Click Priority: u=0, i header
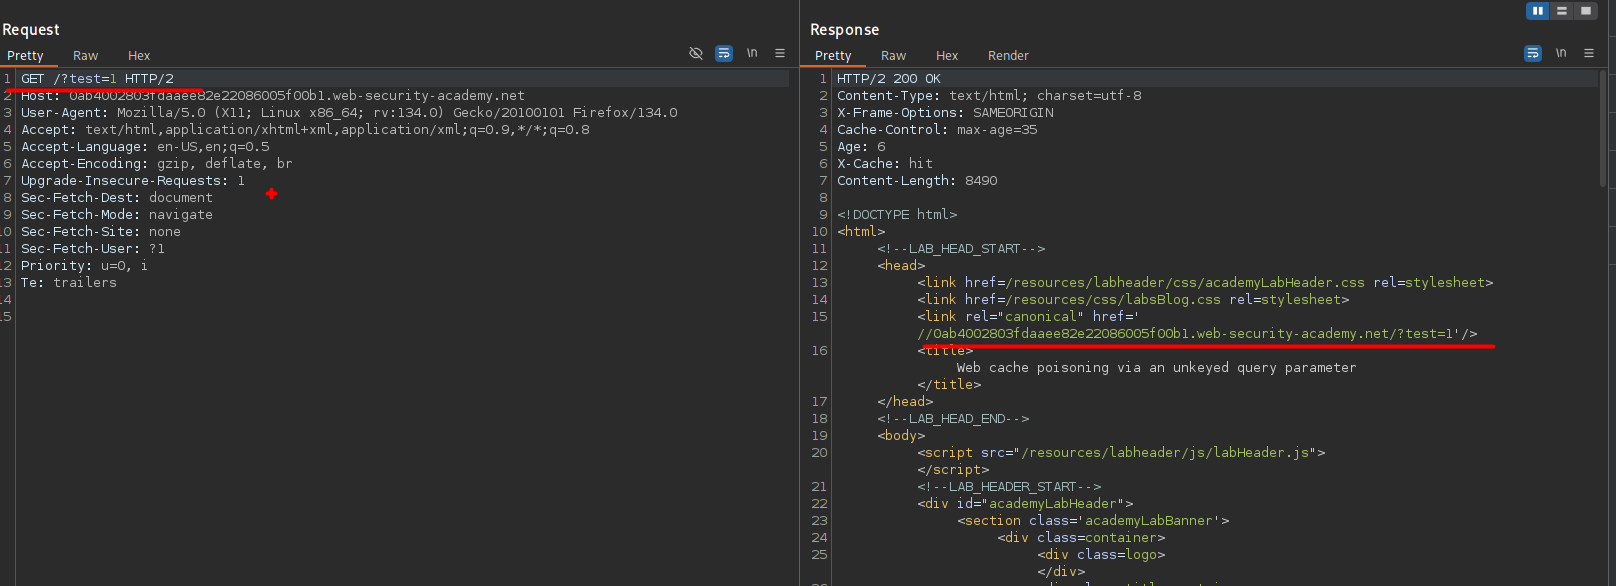This screenshot has width=1616, height=586. 85,266
